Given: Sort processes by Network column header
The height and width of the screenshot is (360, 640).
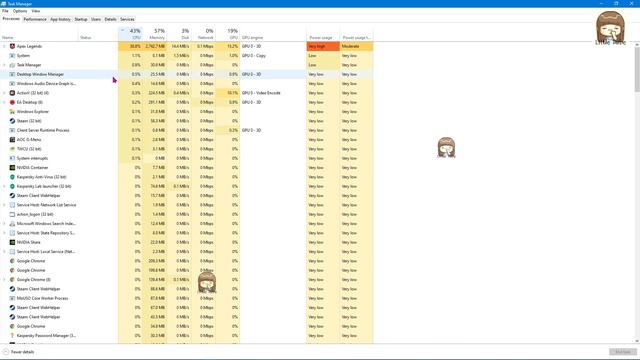Looking at the screenshot, I should [x=203, y=34].
